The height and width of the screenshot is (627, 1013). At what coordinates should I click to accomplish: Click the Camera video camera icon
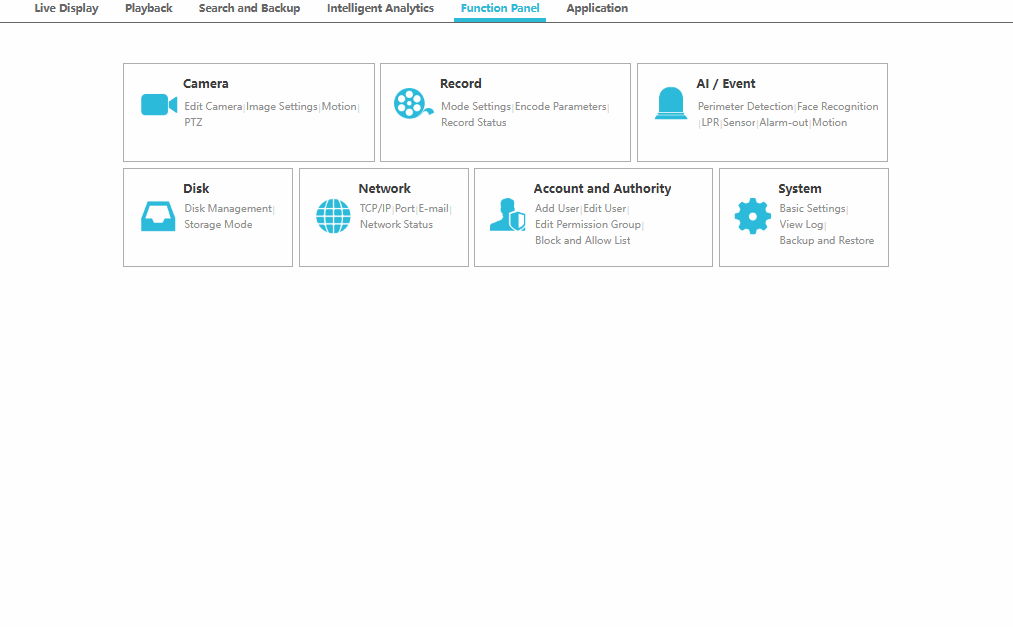tap(158, 105)
